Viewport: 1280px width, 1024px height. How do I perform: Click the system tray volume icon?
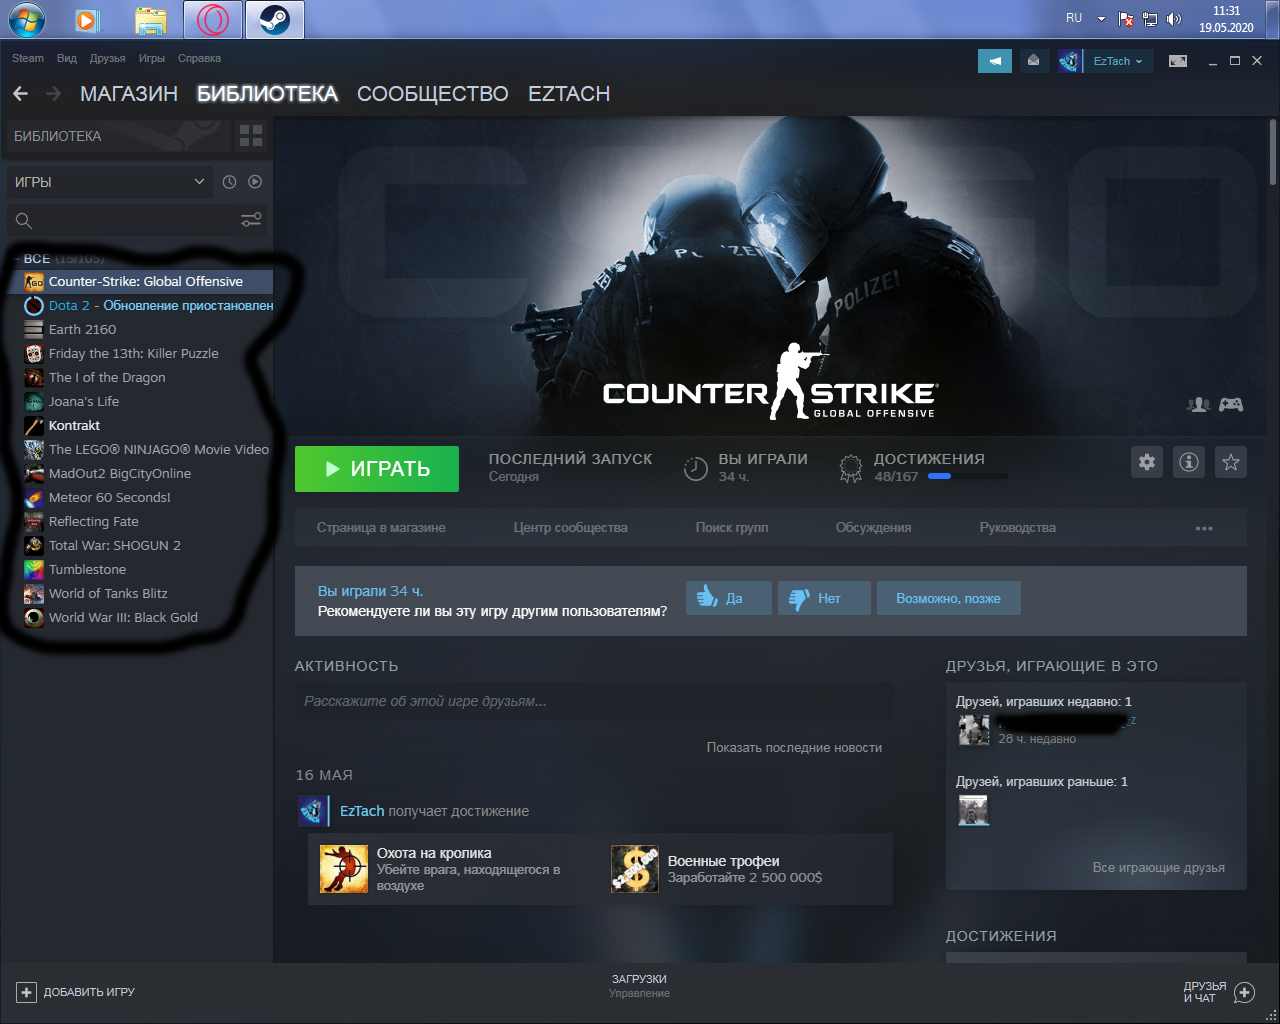coord(1174,19)
